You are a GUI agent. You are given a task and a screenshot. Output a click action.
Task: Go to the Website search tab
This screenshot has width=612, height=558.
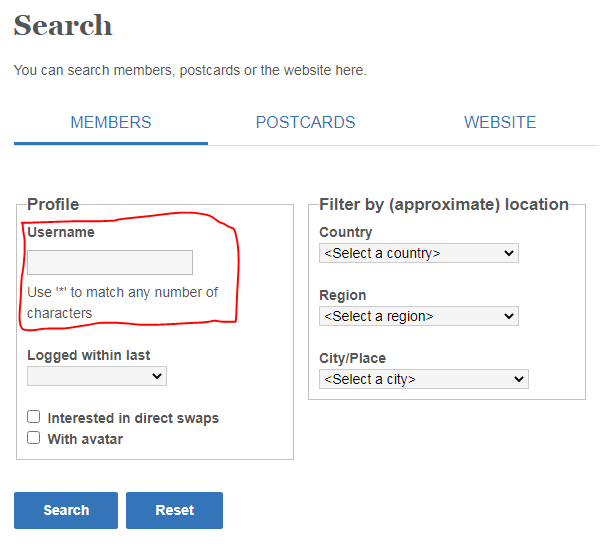point(499,123)
